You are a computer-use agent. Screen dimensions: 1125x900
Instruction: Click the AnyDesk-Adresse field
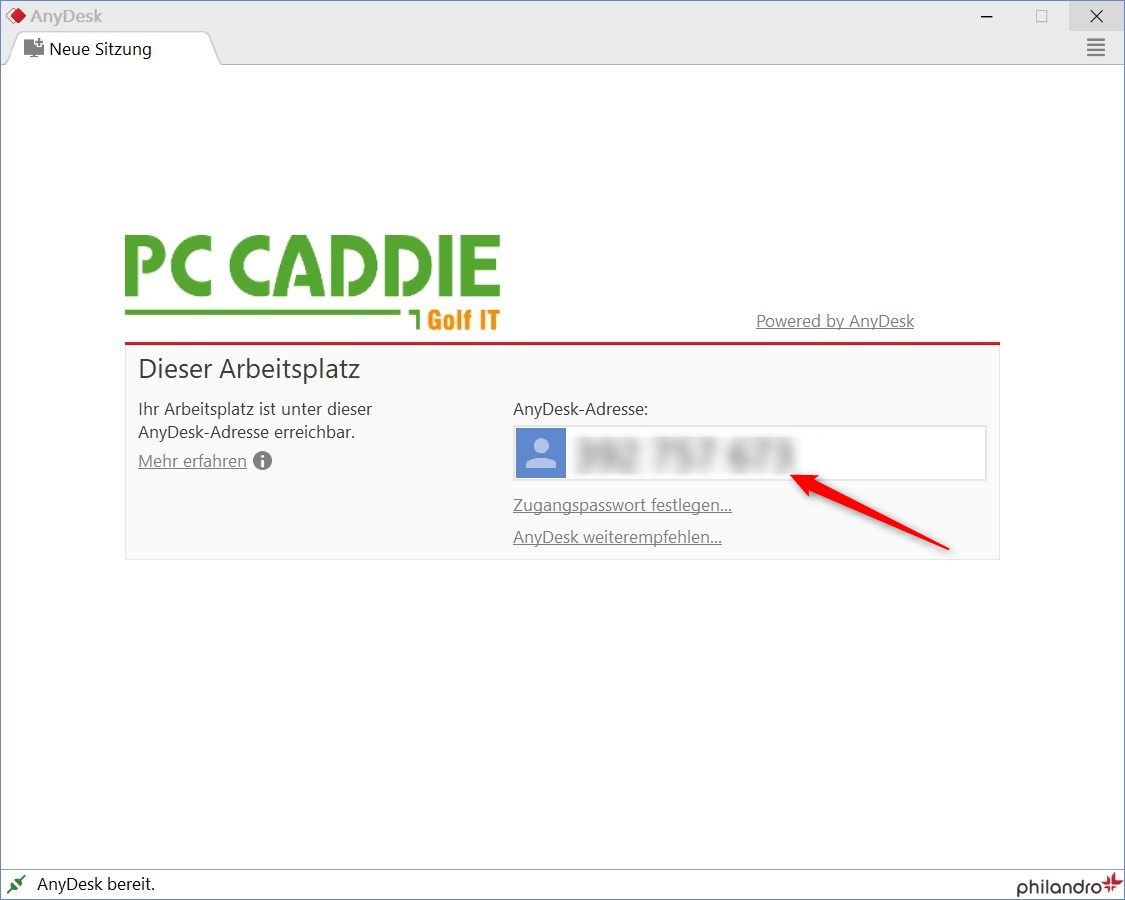pyautogui.click(x=750, y=453)
